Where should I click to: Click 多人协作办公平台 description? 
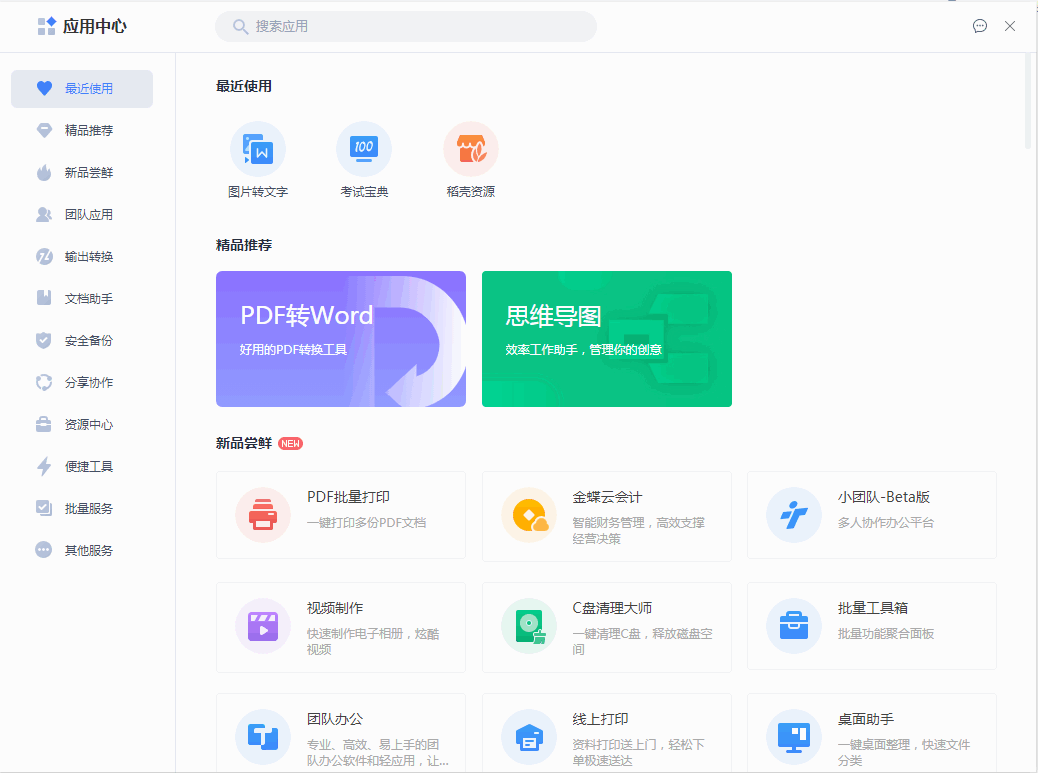click(885, 523)
